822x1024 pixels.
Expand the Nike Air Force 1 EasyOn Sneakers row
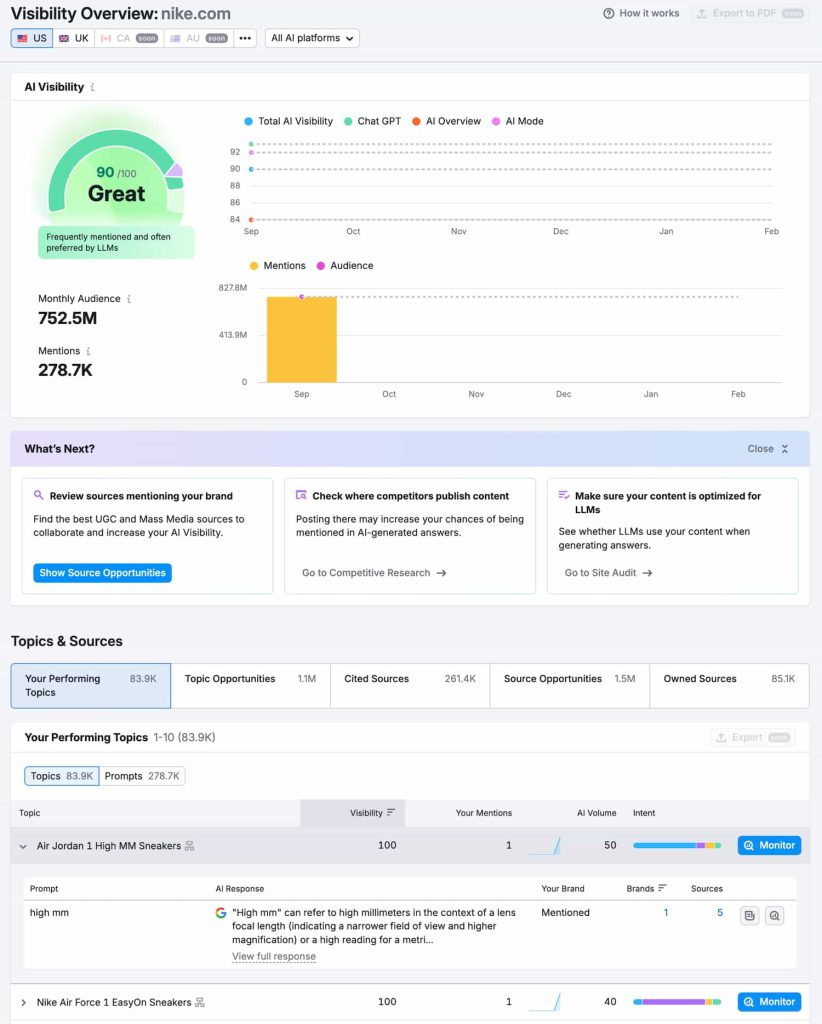point(23,1001)
